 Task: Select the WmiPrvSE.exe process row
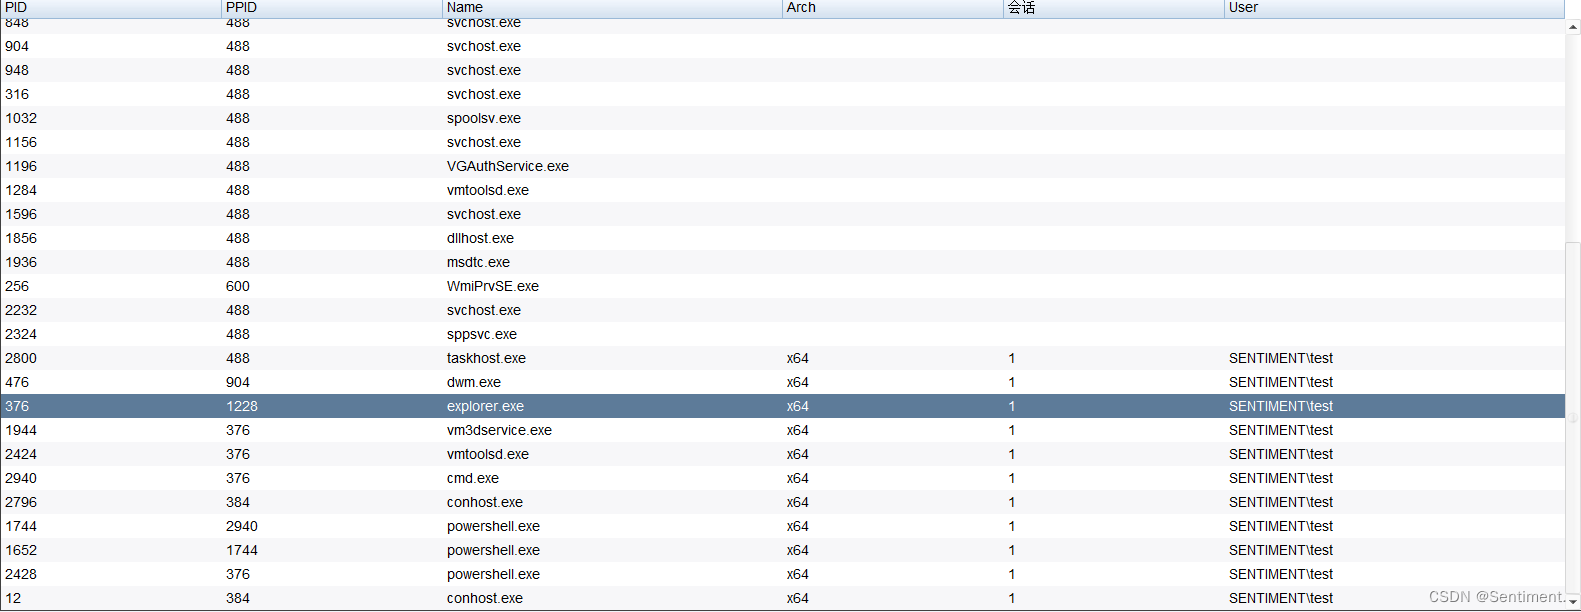782,286
